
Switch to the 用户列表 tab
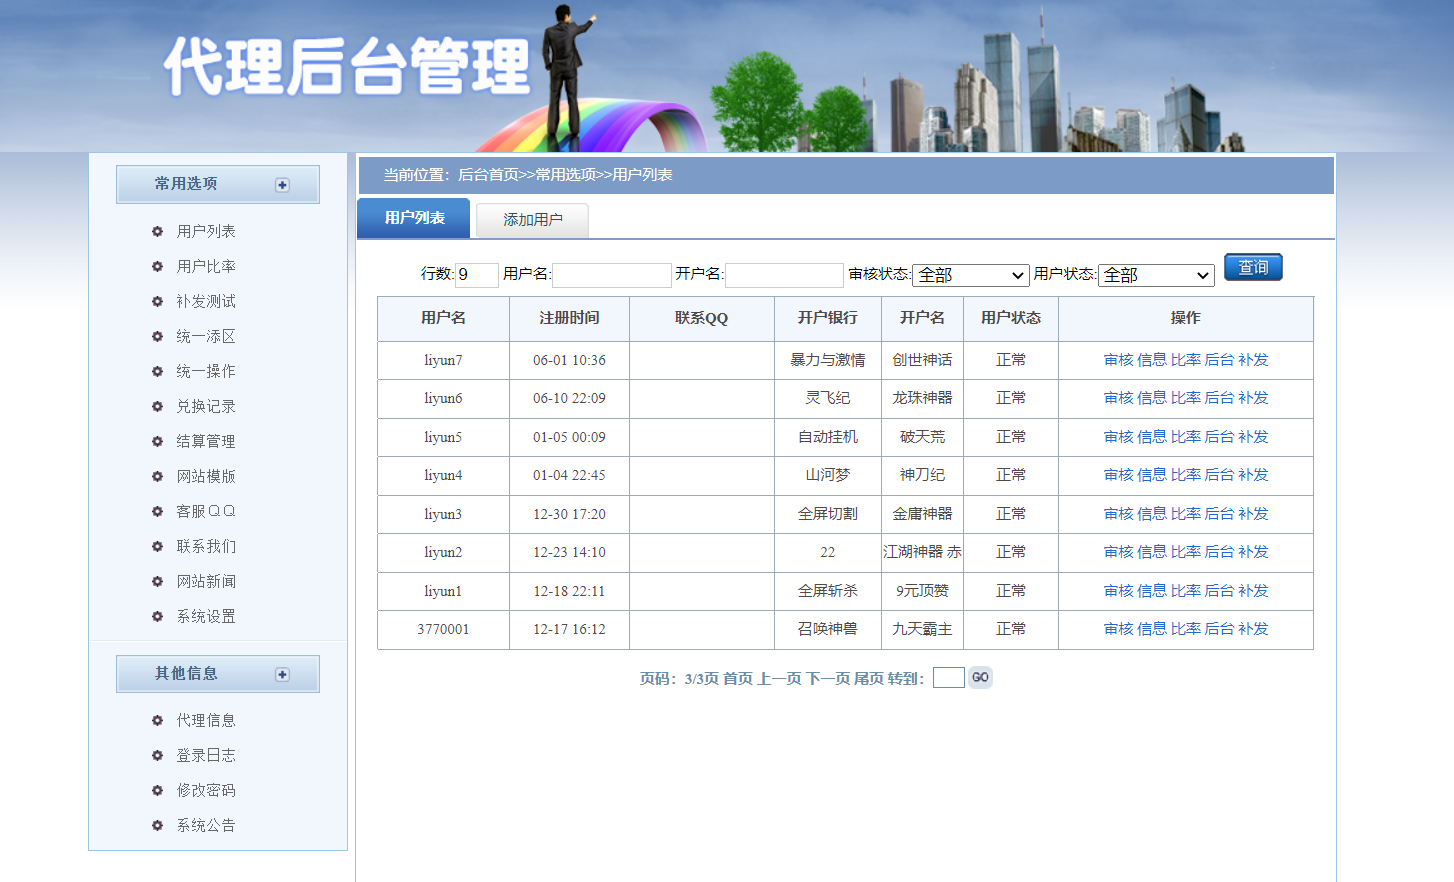tap(413, 218)
